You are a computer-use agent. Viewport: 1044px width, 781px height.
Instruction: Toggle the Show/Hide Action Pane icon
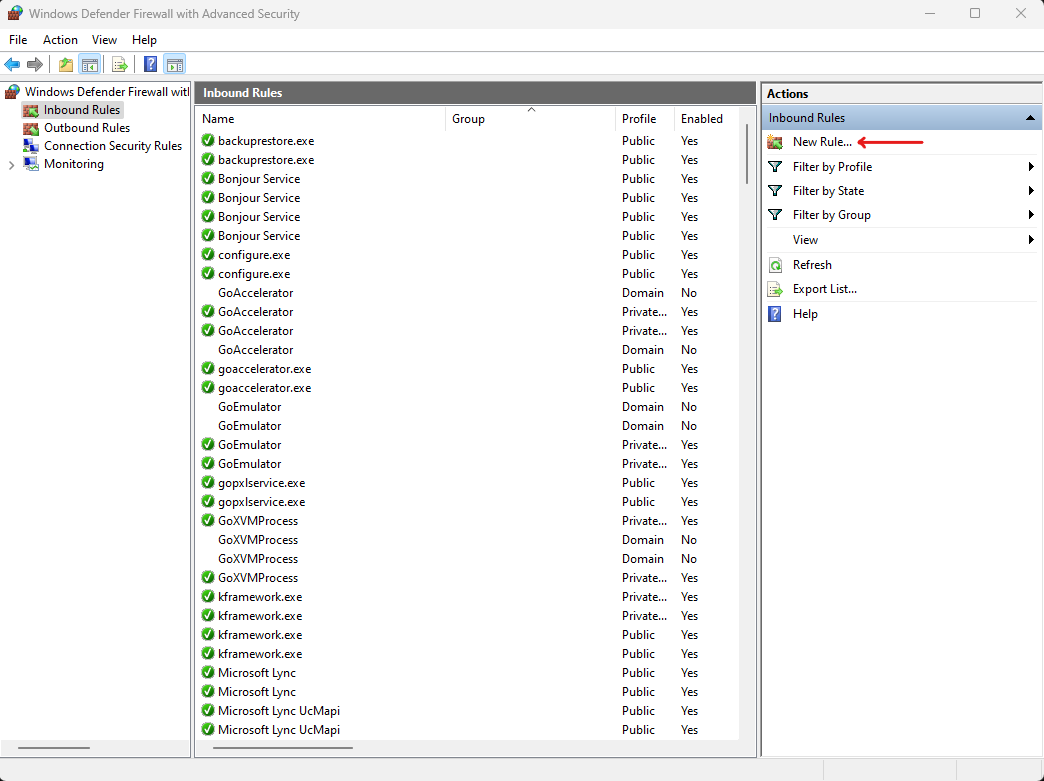click(174, 65)
